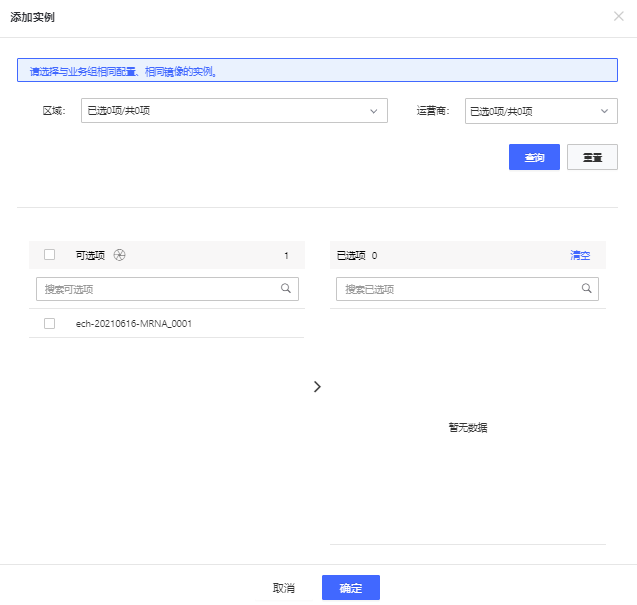The width and height of the screenshot is (637, 605).
Task: Focus the 搜索可选项 search field
Action: click(167, 289)
